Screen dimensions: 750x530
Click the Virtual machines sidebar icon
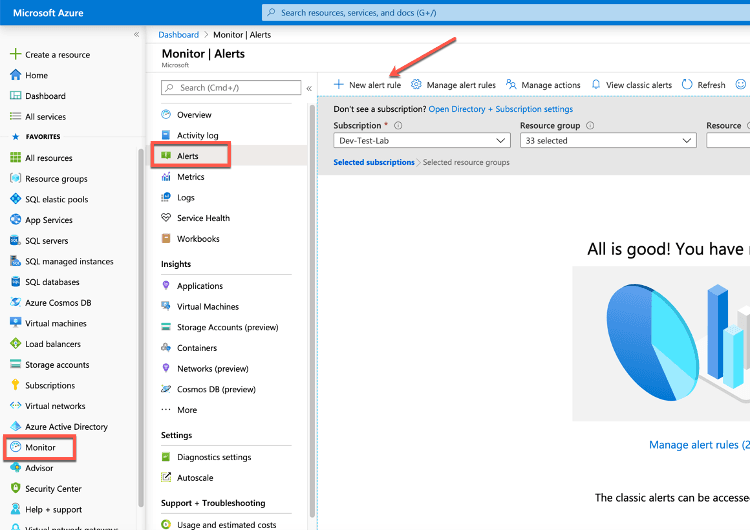15,323
